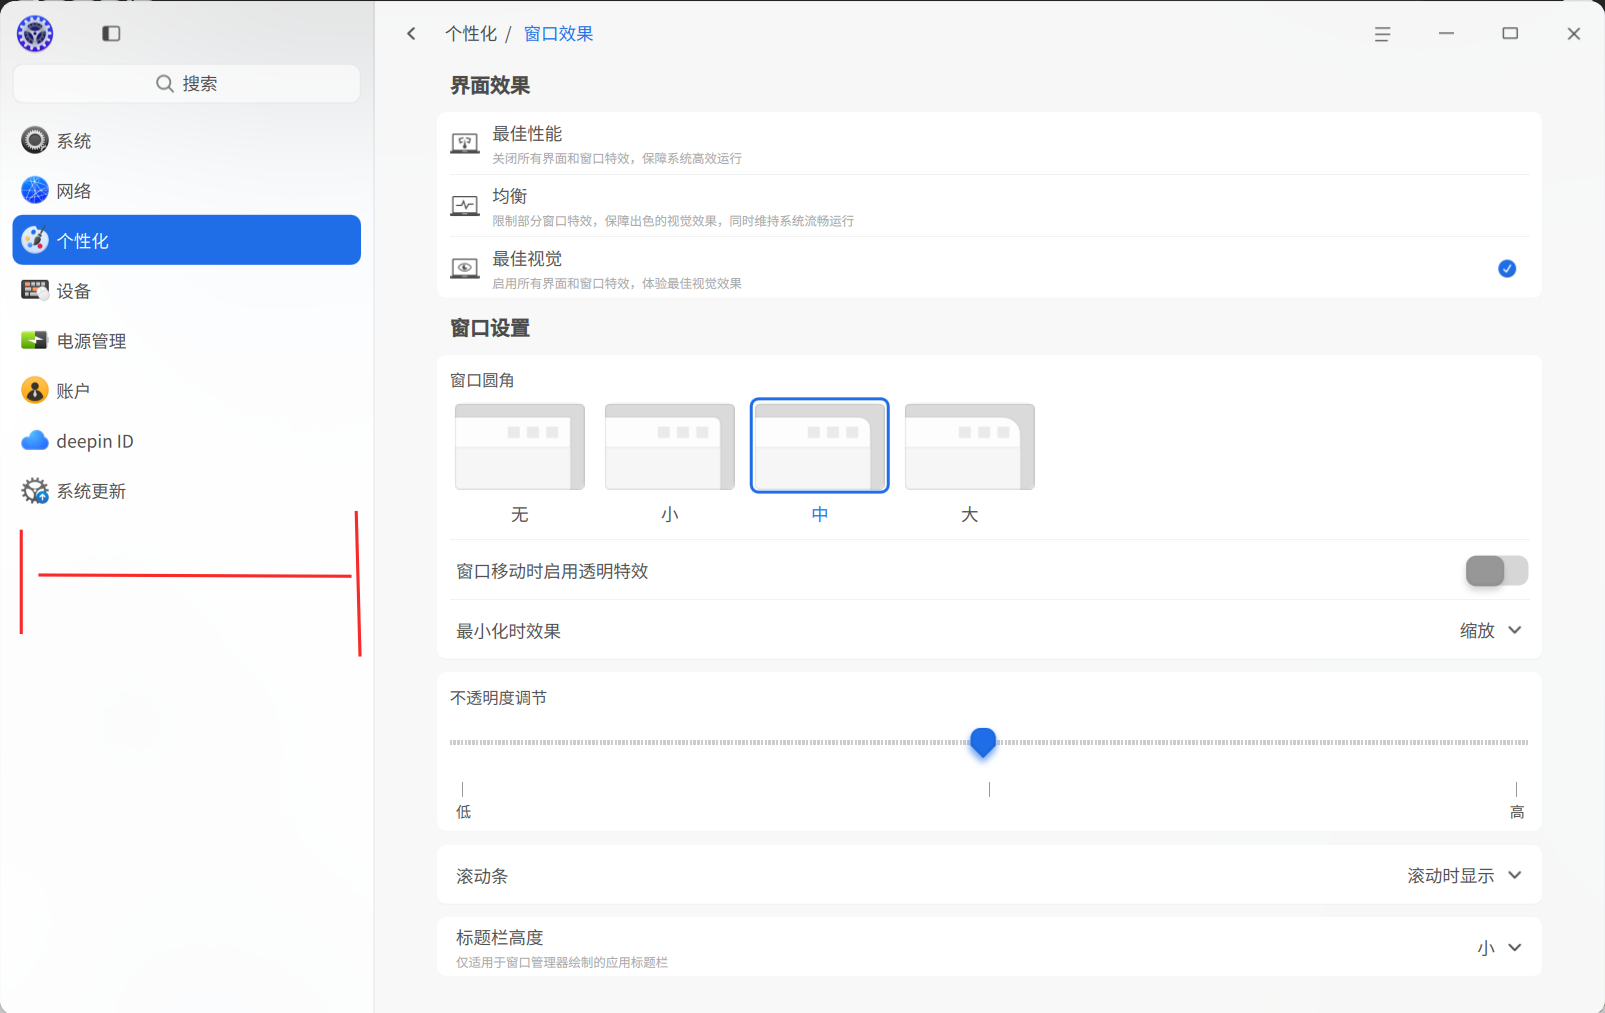Click the 最佳视觉 eye monitor icon
This screenshot has height=1013, width=1605.
[x=464, y=268]
